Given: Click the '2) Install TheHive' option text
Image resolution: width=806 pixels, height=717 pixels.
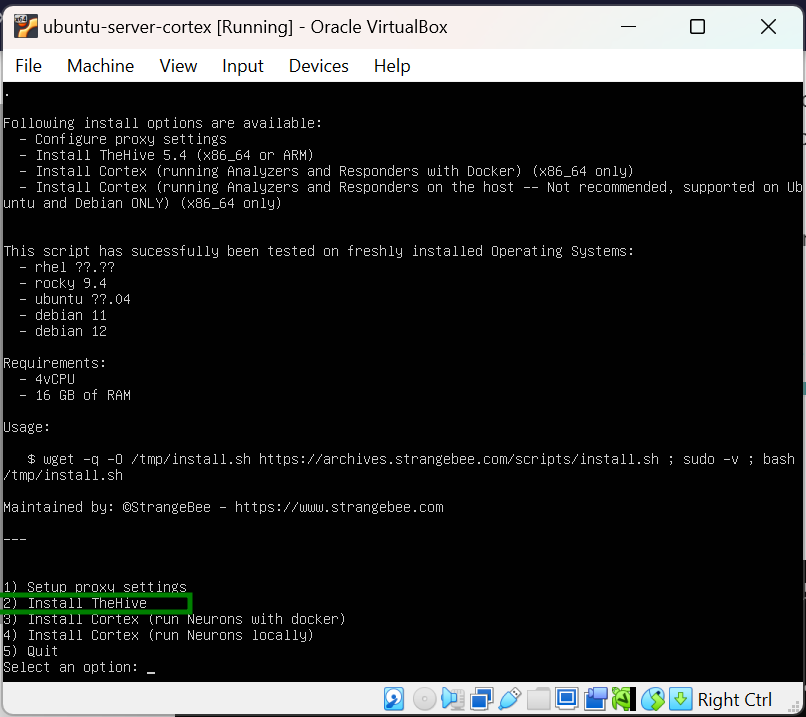Looking at the screenshot, I should click(75, 603).
